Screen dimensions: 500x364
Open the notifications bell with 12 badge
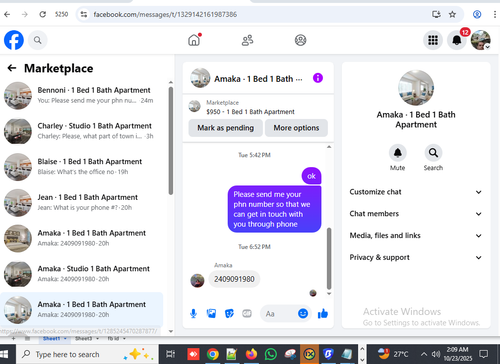[457, 40]
